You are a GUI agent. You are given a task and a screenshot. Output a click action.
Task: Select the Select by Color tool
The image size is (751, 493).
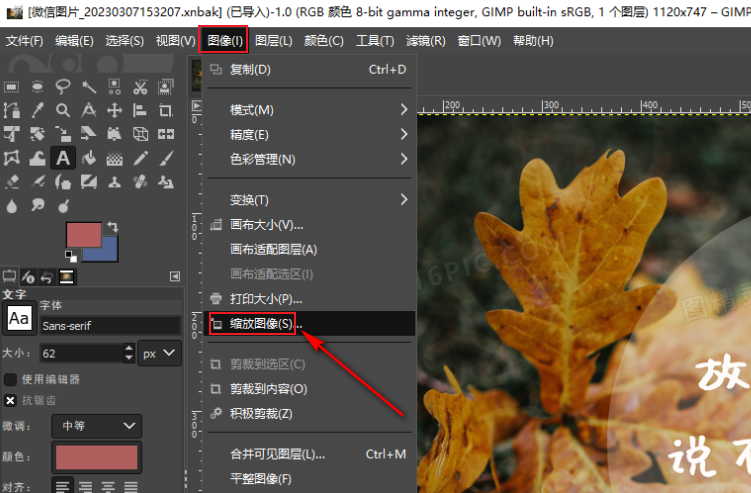pos(114,87)
